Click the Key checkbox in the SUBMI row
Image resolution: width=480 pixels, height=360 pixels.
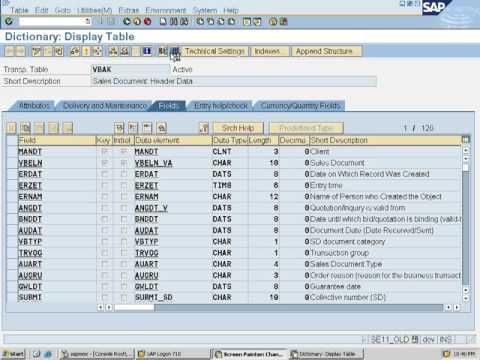(104, 297)
